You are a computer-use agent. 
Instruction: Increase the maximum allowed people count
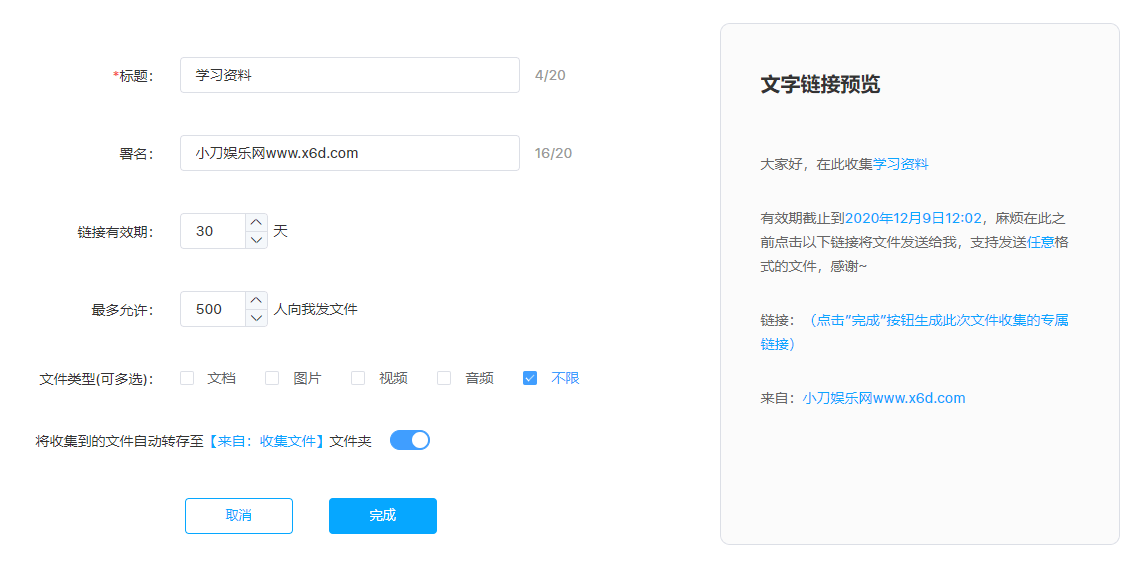pos(256,300)
